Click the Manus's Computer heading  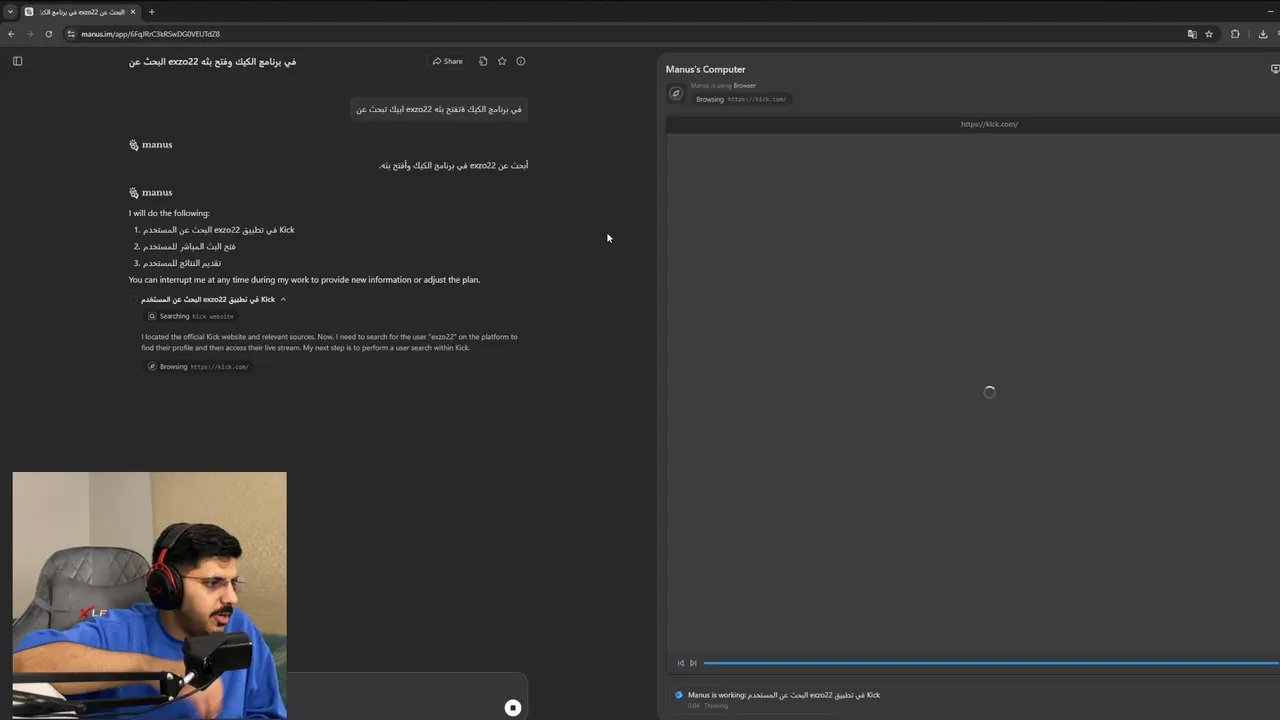[705, 69]
